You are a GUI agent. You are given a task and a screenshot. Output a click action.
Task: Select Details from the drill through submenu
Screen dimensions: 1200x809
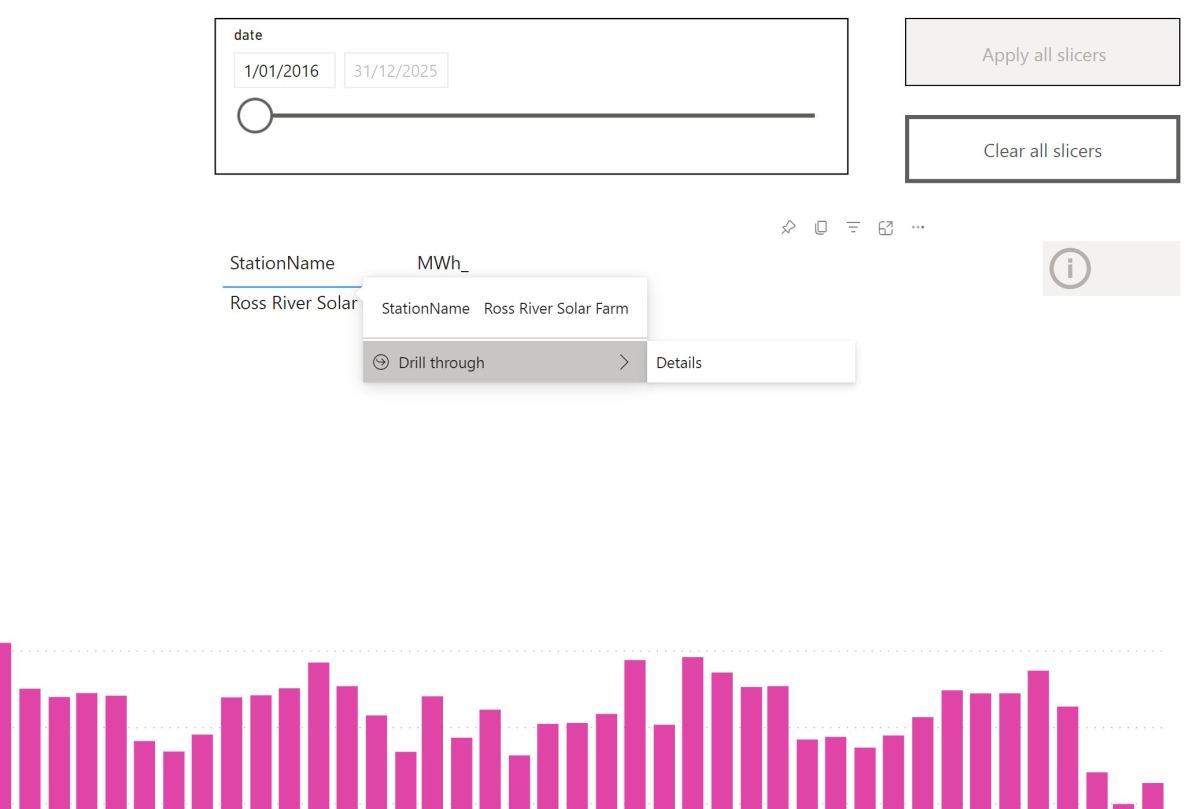click(679, 363)
